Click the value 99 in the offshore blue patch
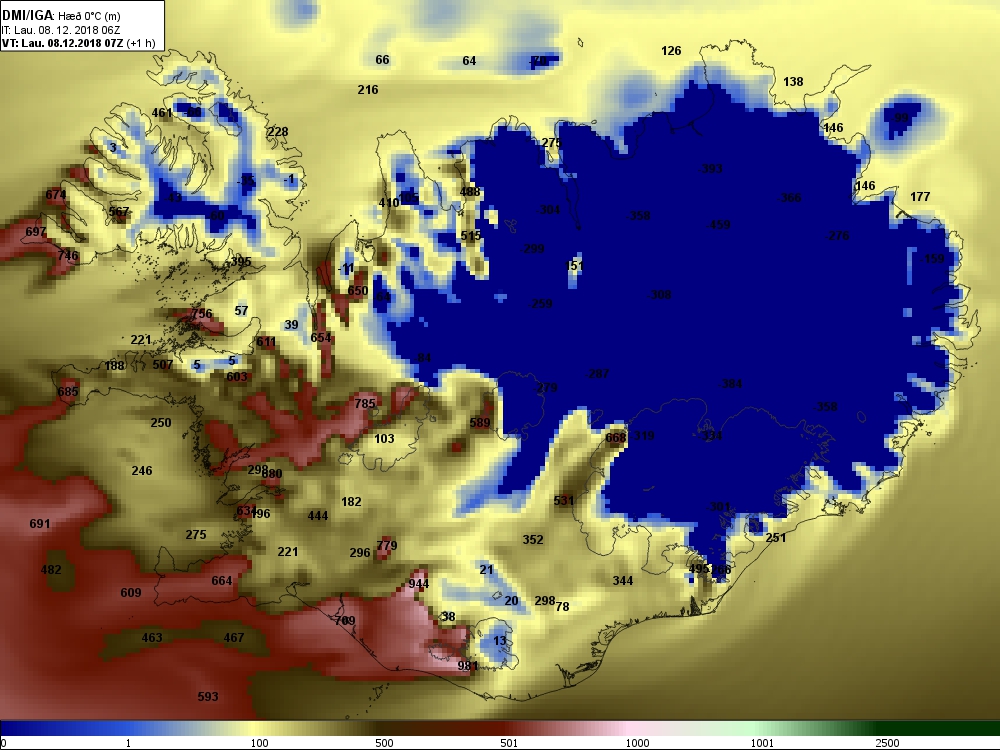Image resolution: width=1000 pixels, height=750 pixels. click(x=901, y=118)
